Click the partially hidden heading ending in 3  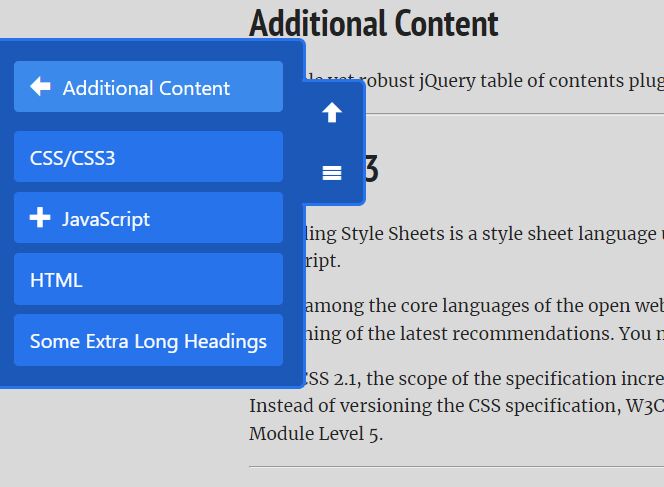click(371, 169)
